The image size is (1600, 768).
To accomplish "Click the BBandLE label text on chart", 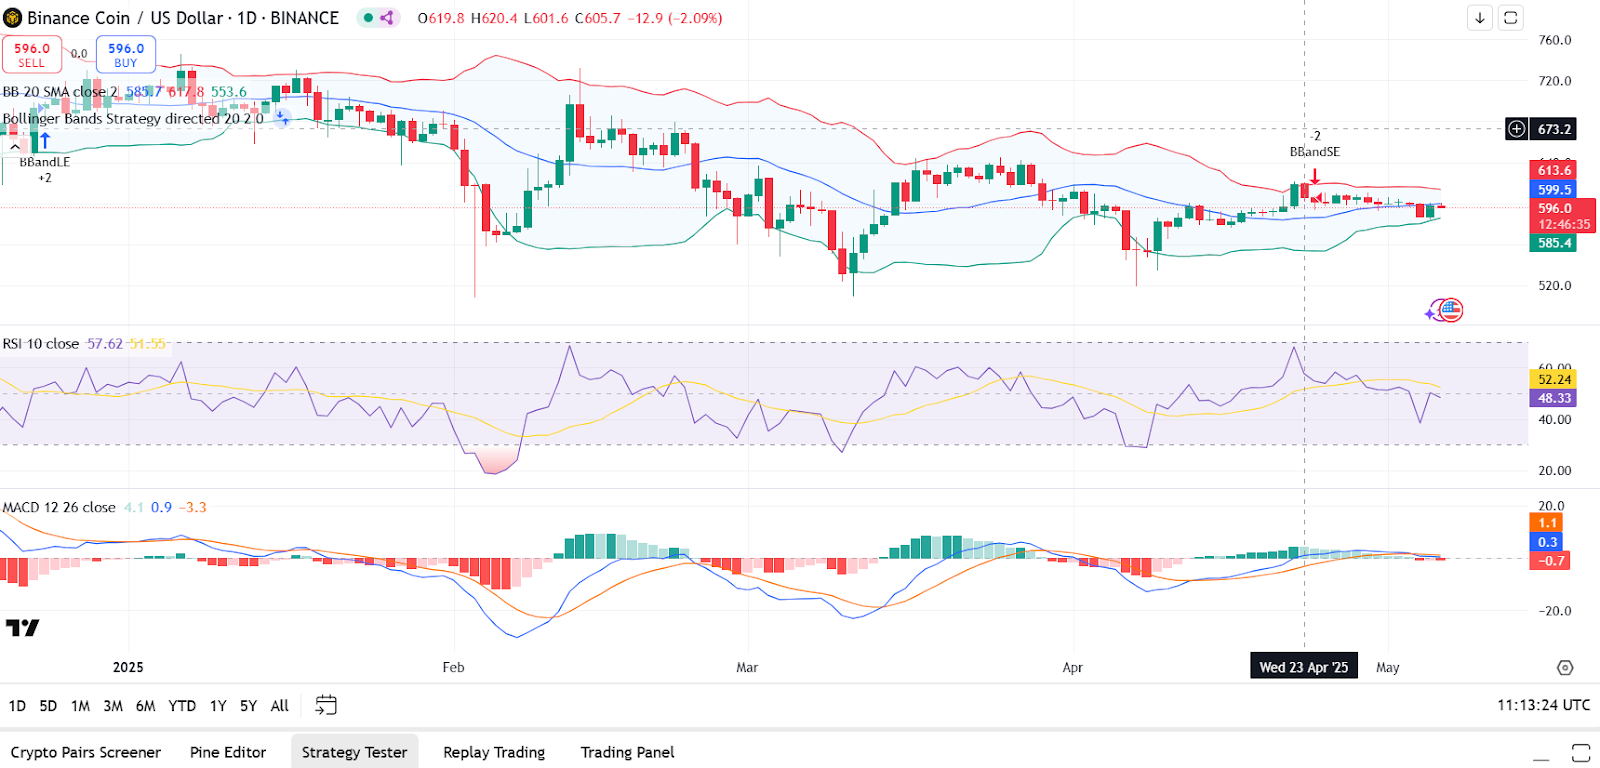I will (45, 162).
